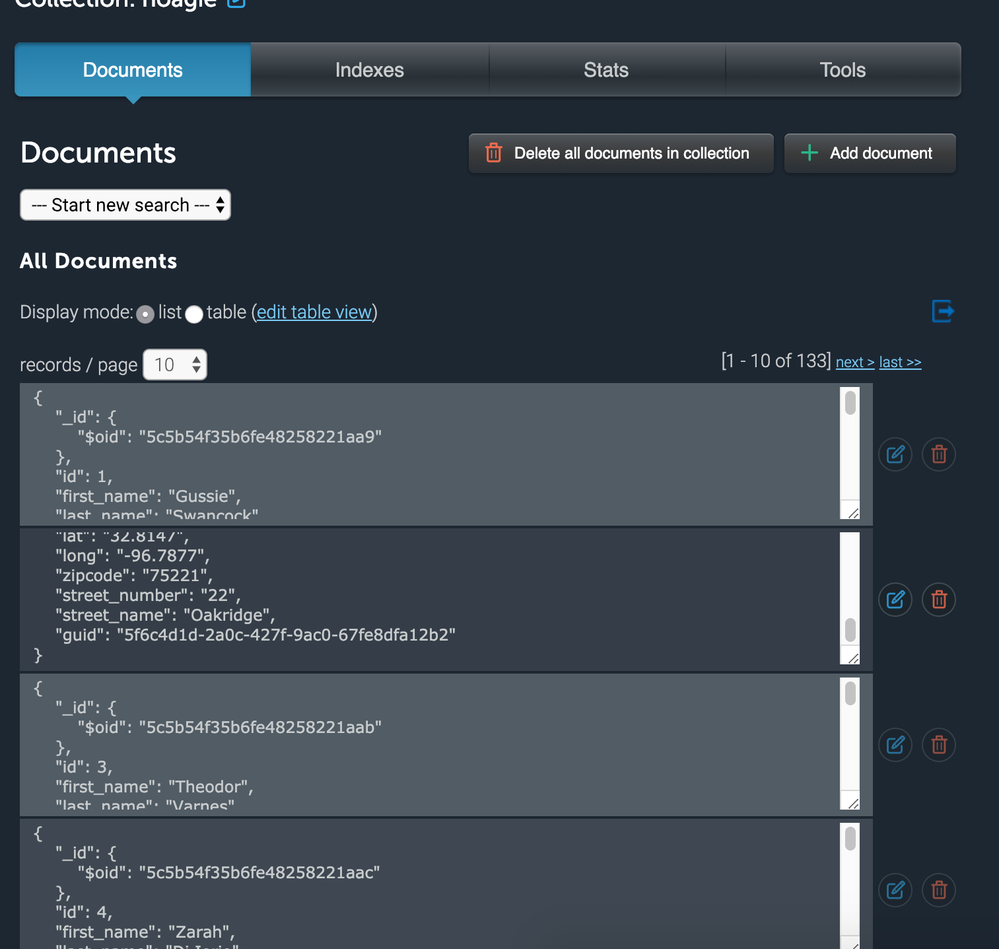The height and width of the screenshot is (949, 999).
Task: Open the records per page selector
Action: (x=175, y=364)
